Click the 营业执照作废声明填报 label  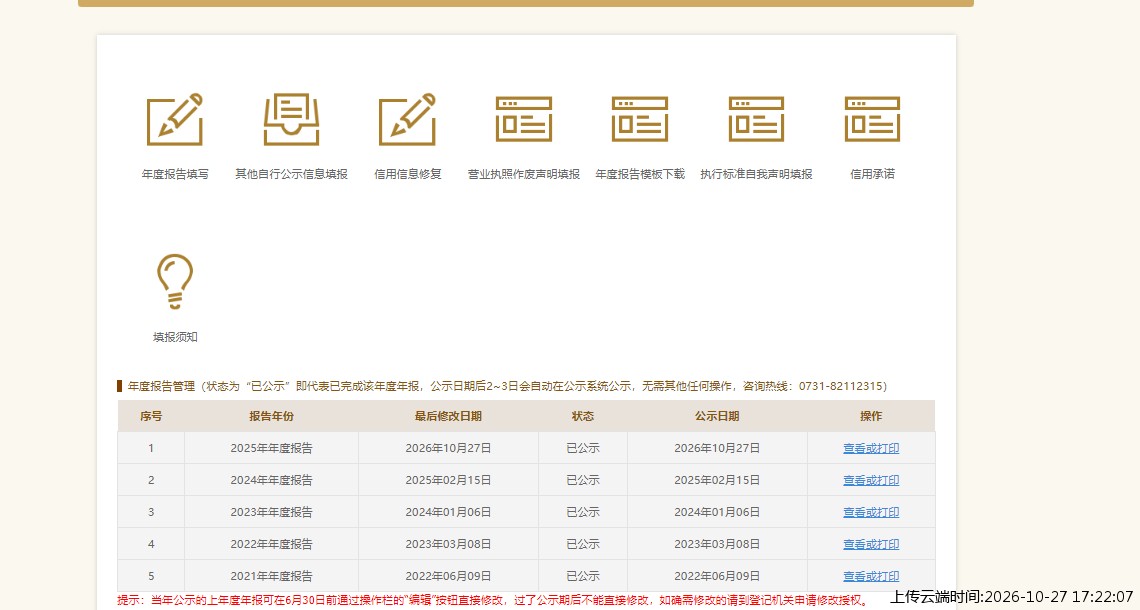(523, 174)
